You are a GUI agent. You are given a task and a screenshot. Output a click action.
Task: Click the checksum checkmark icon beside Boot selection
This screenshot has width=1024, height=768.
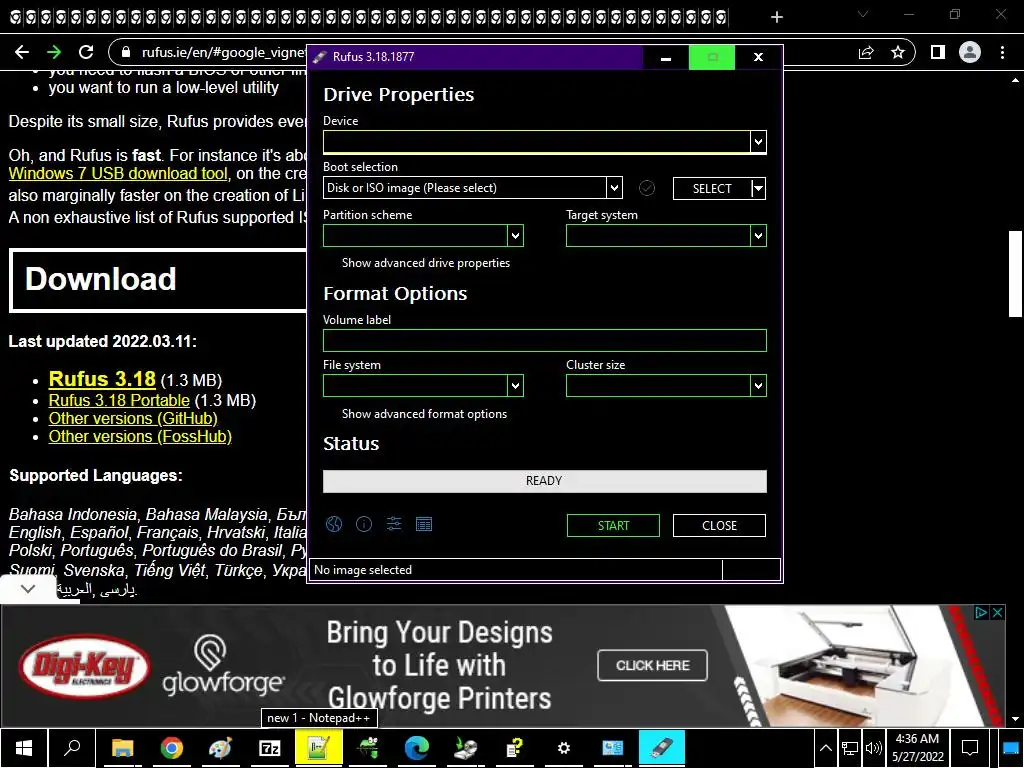pyautogui.click(x=647, y=188)
